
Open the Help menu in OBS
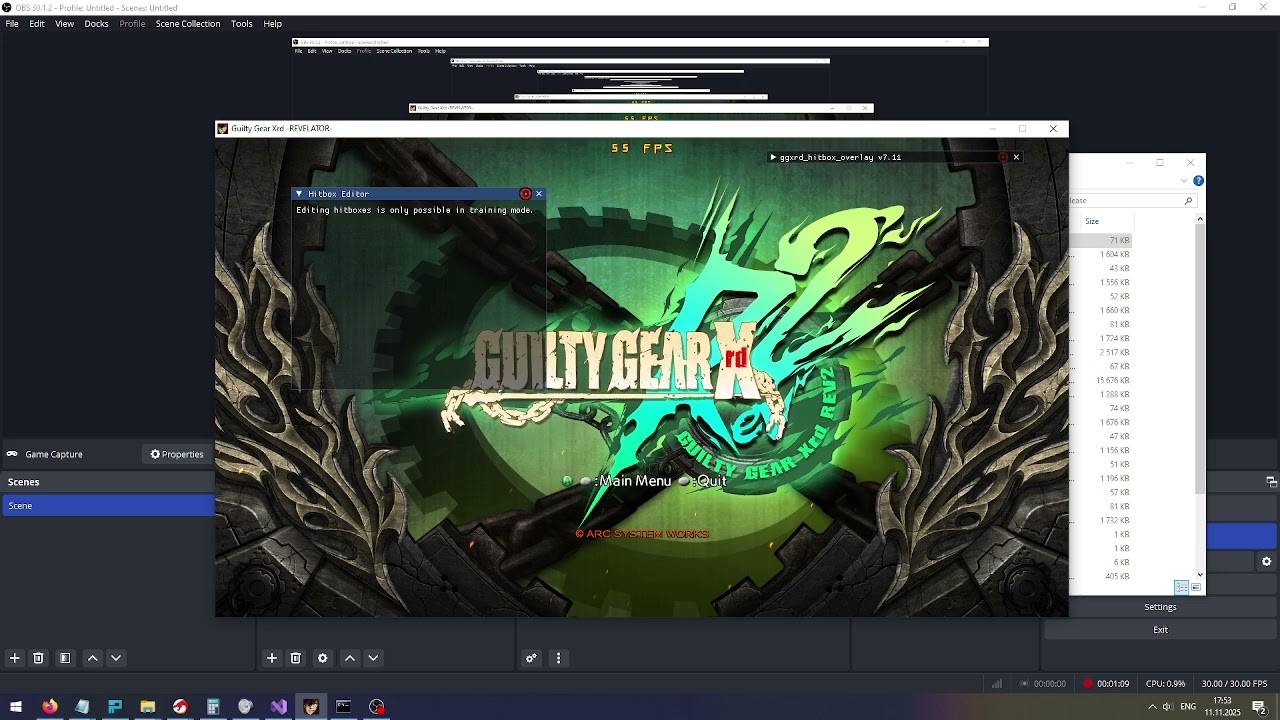tap(273, 24)
